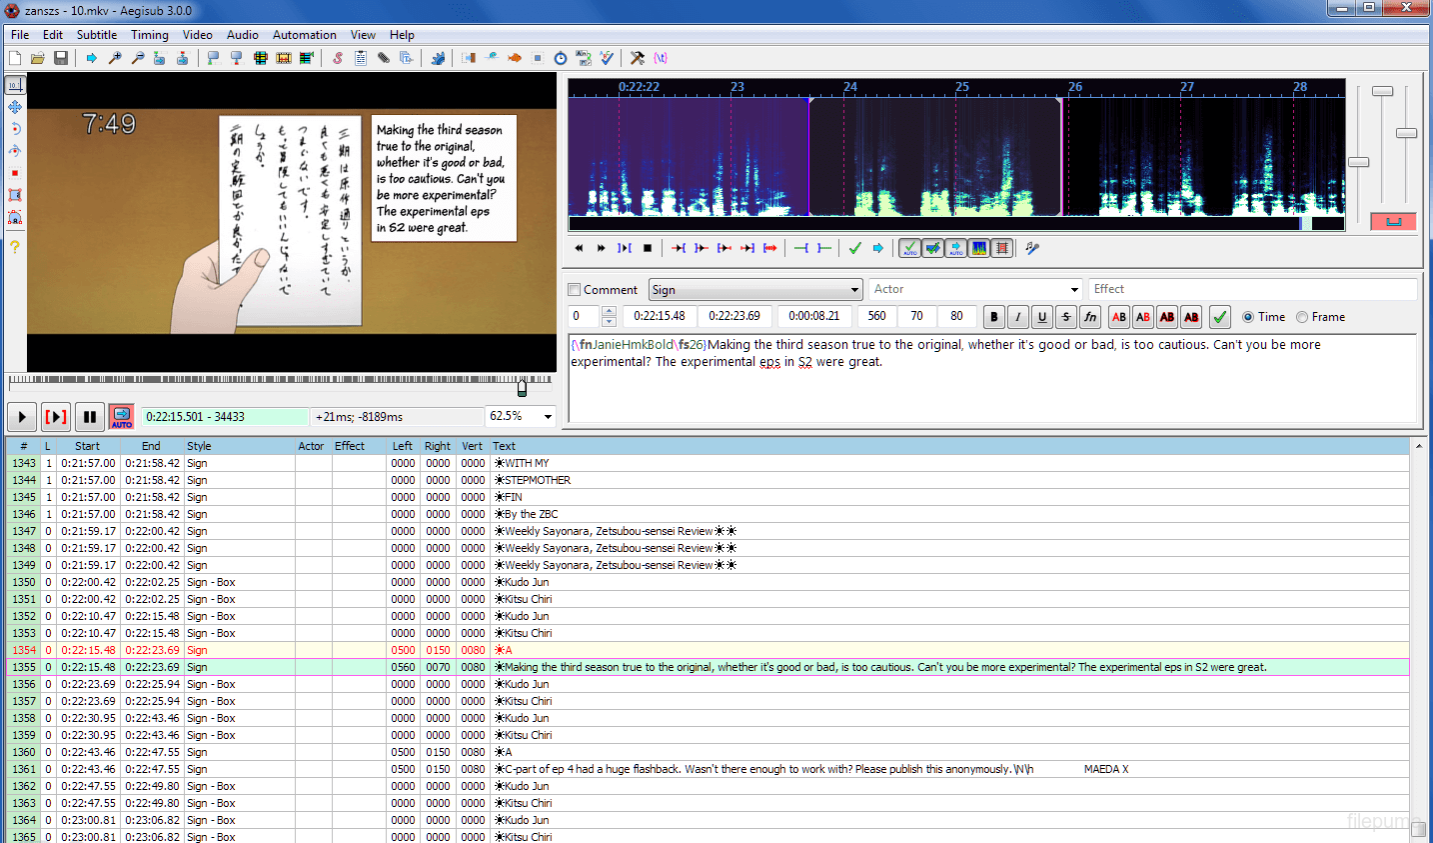Adjust the audio vertical zoom slider
The height and width of the screenshot is (843, 1433).
coord(1383,92)
